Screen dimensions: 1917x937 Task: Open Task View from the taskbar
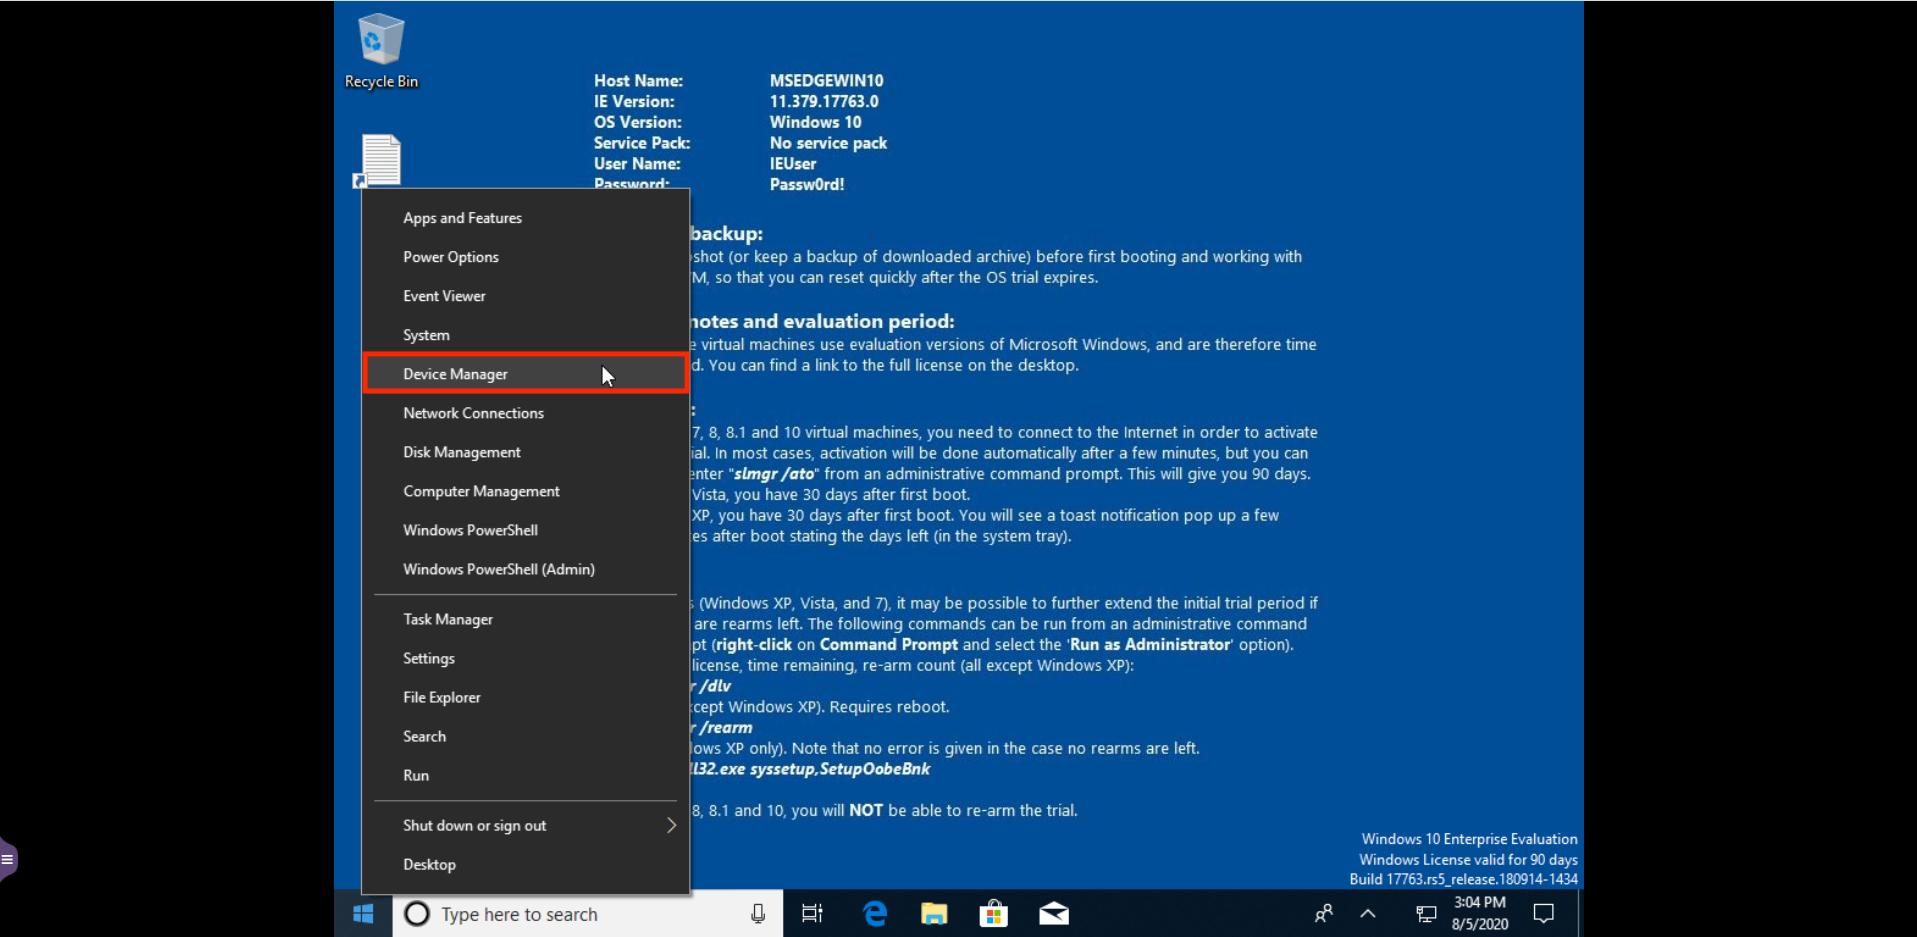[812, 914]
